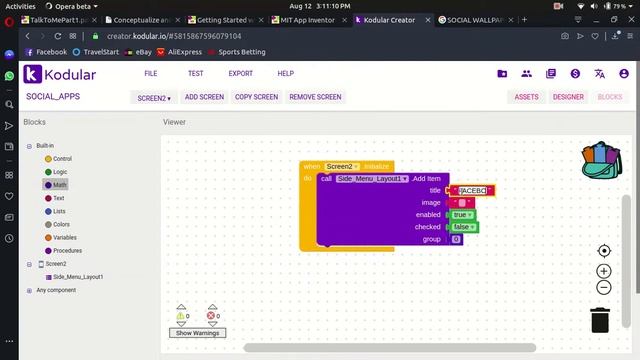Click the dollar monetization icon

pos(575,73)
